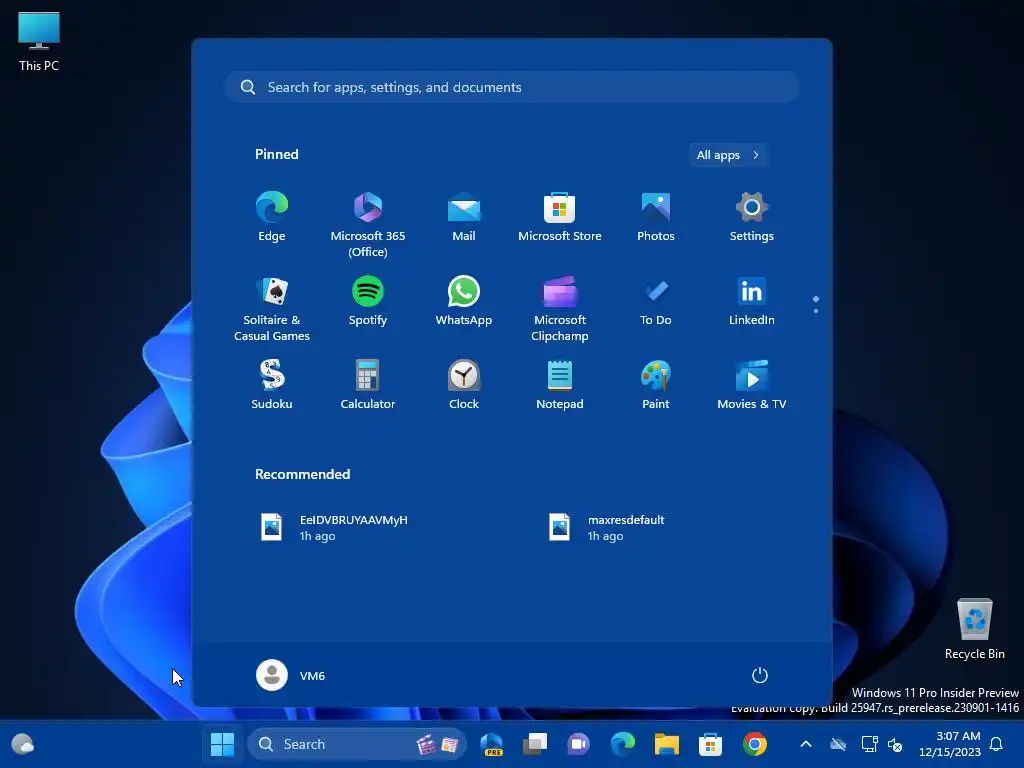Open the Chat (Teams) taskbar icon
Screen dimensions: 1024x768
pyautogui.click(x=579, y=744)
